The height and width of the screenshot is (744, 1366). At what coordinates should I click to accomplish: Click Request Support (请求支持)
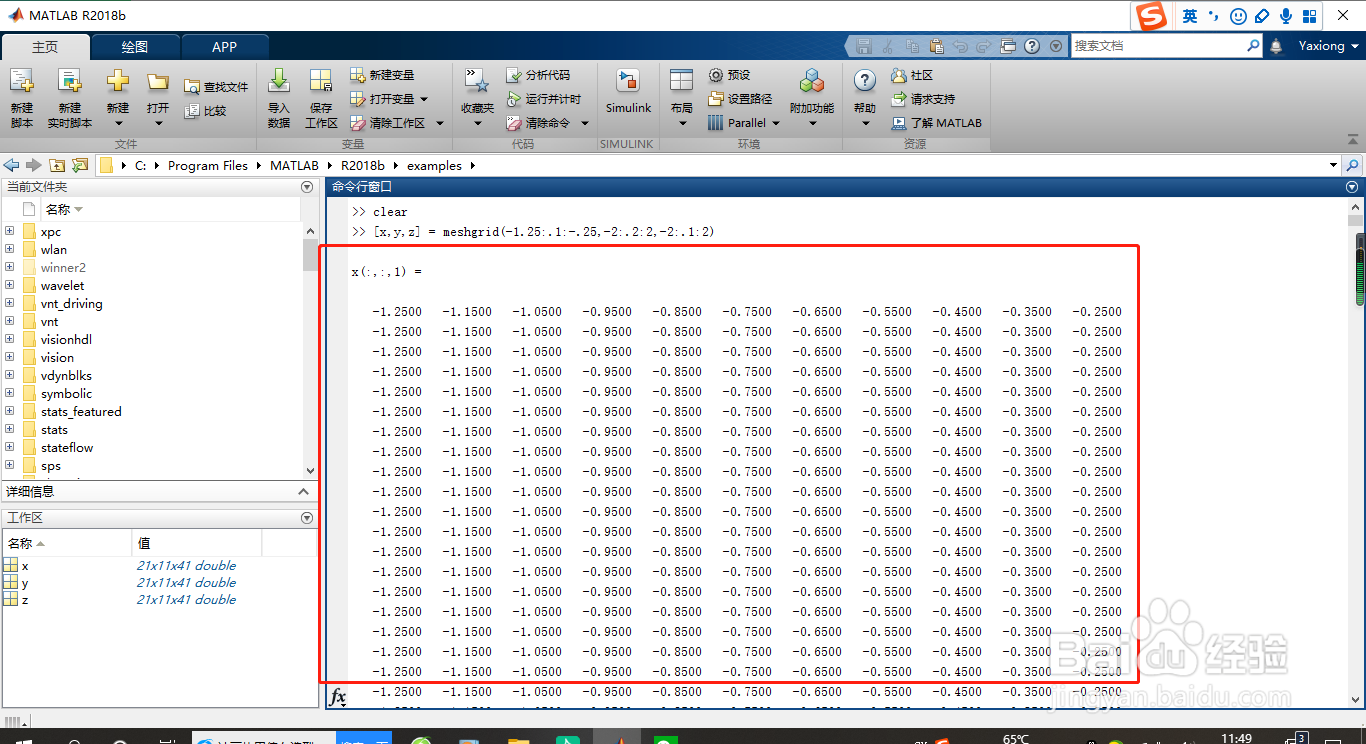coord(923,99)
